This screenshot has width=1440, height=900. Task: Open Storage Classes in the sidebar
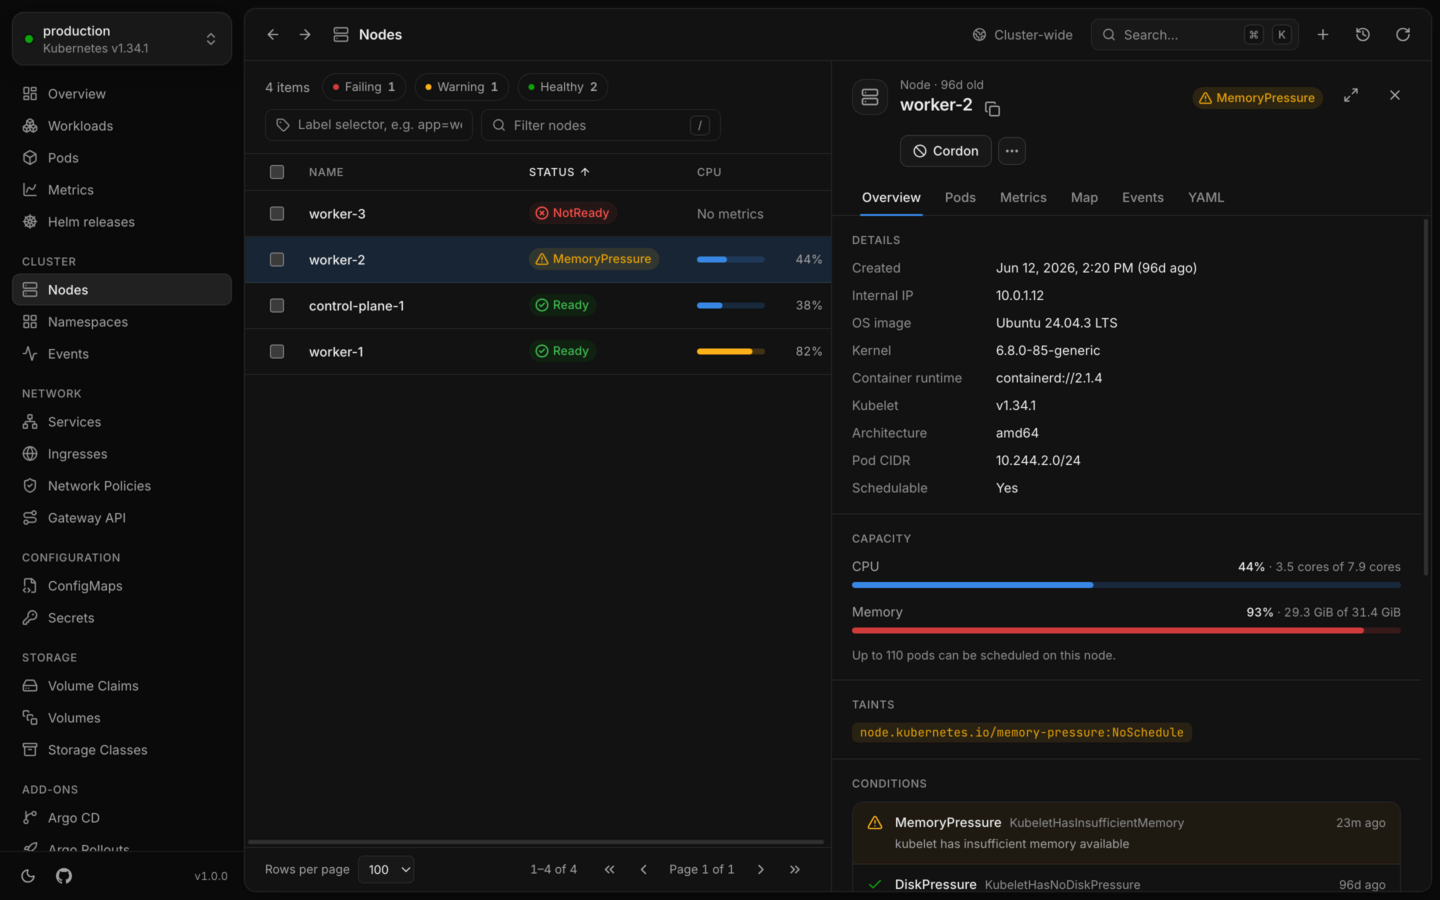[x=122, y=750]
